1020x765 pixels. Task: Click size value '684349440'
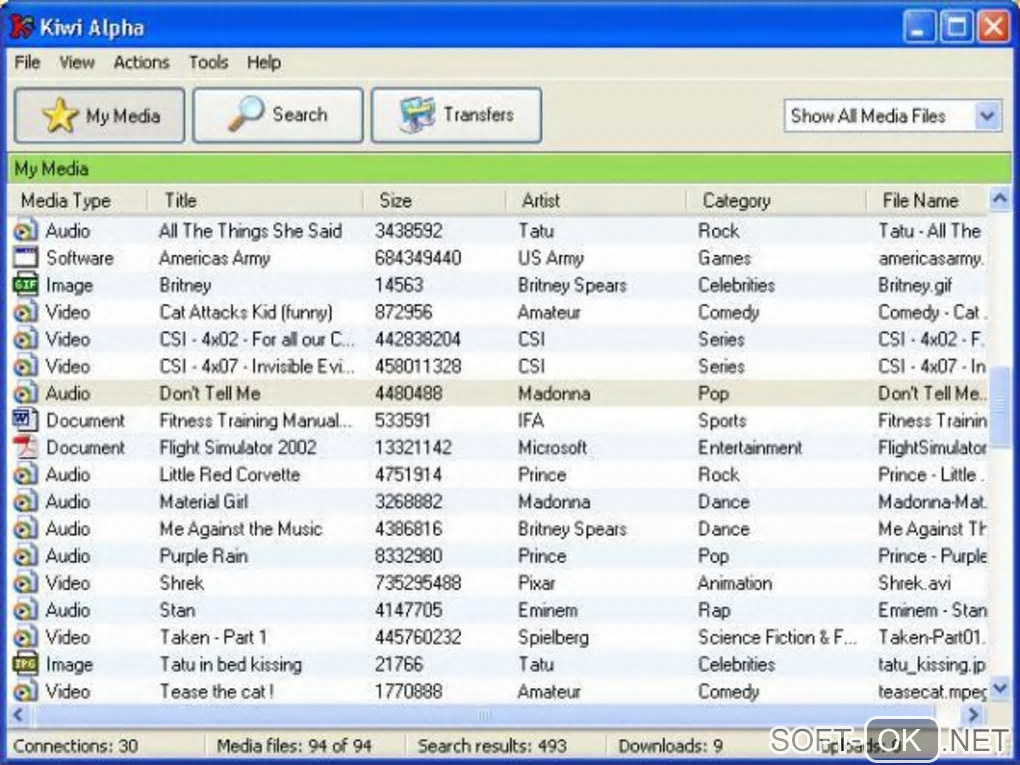click(x=418, y=258)
